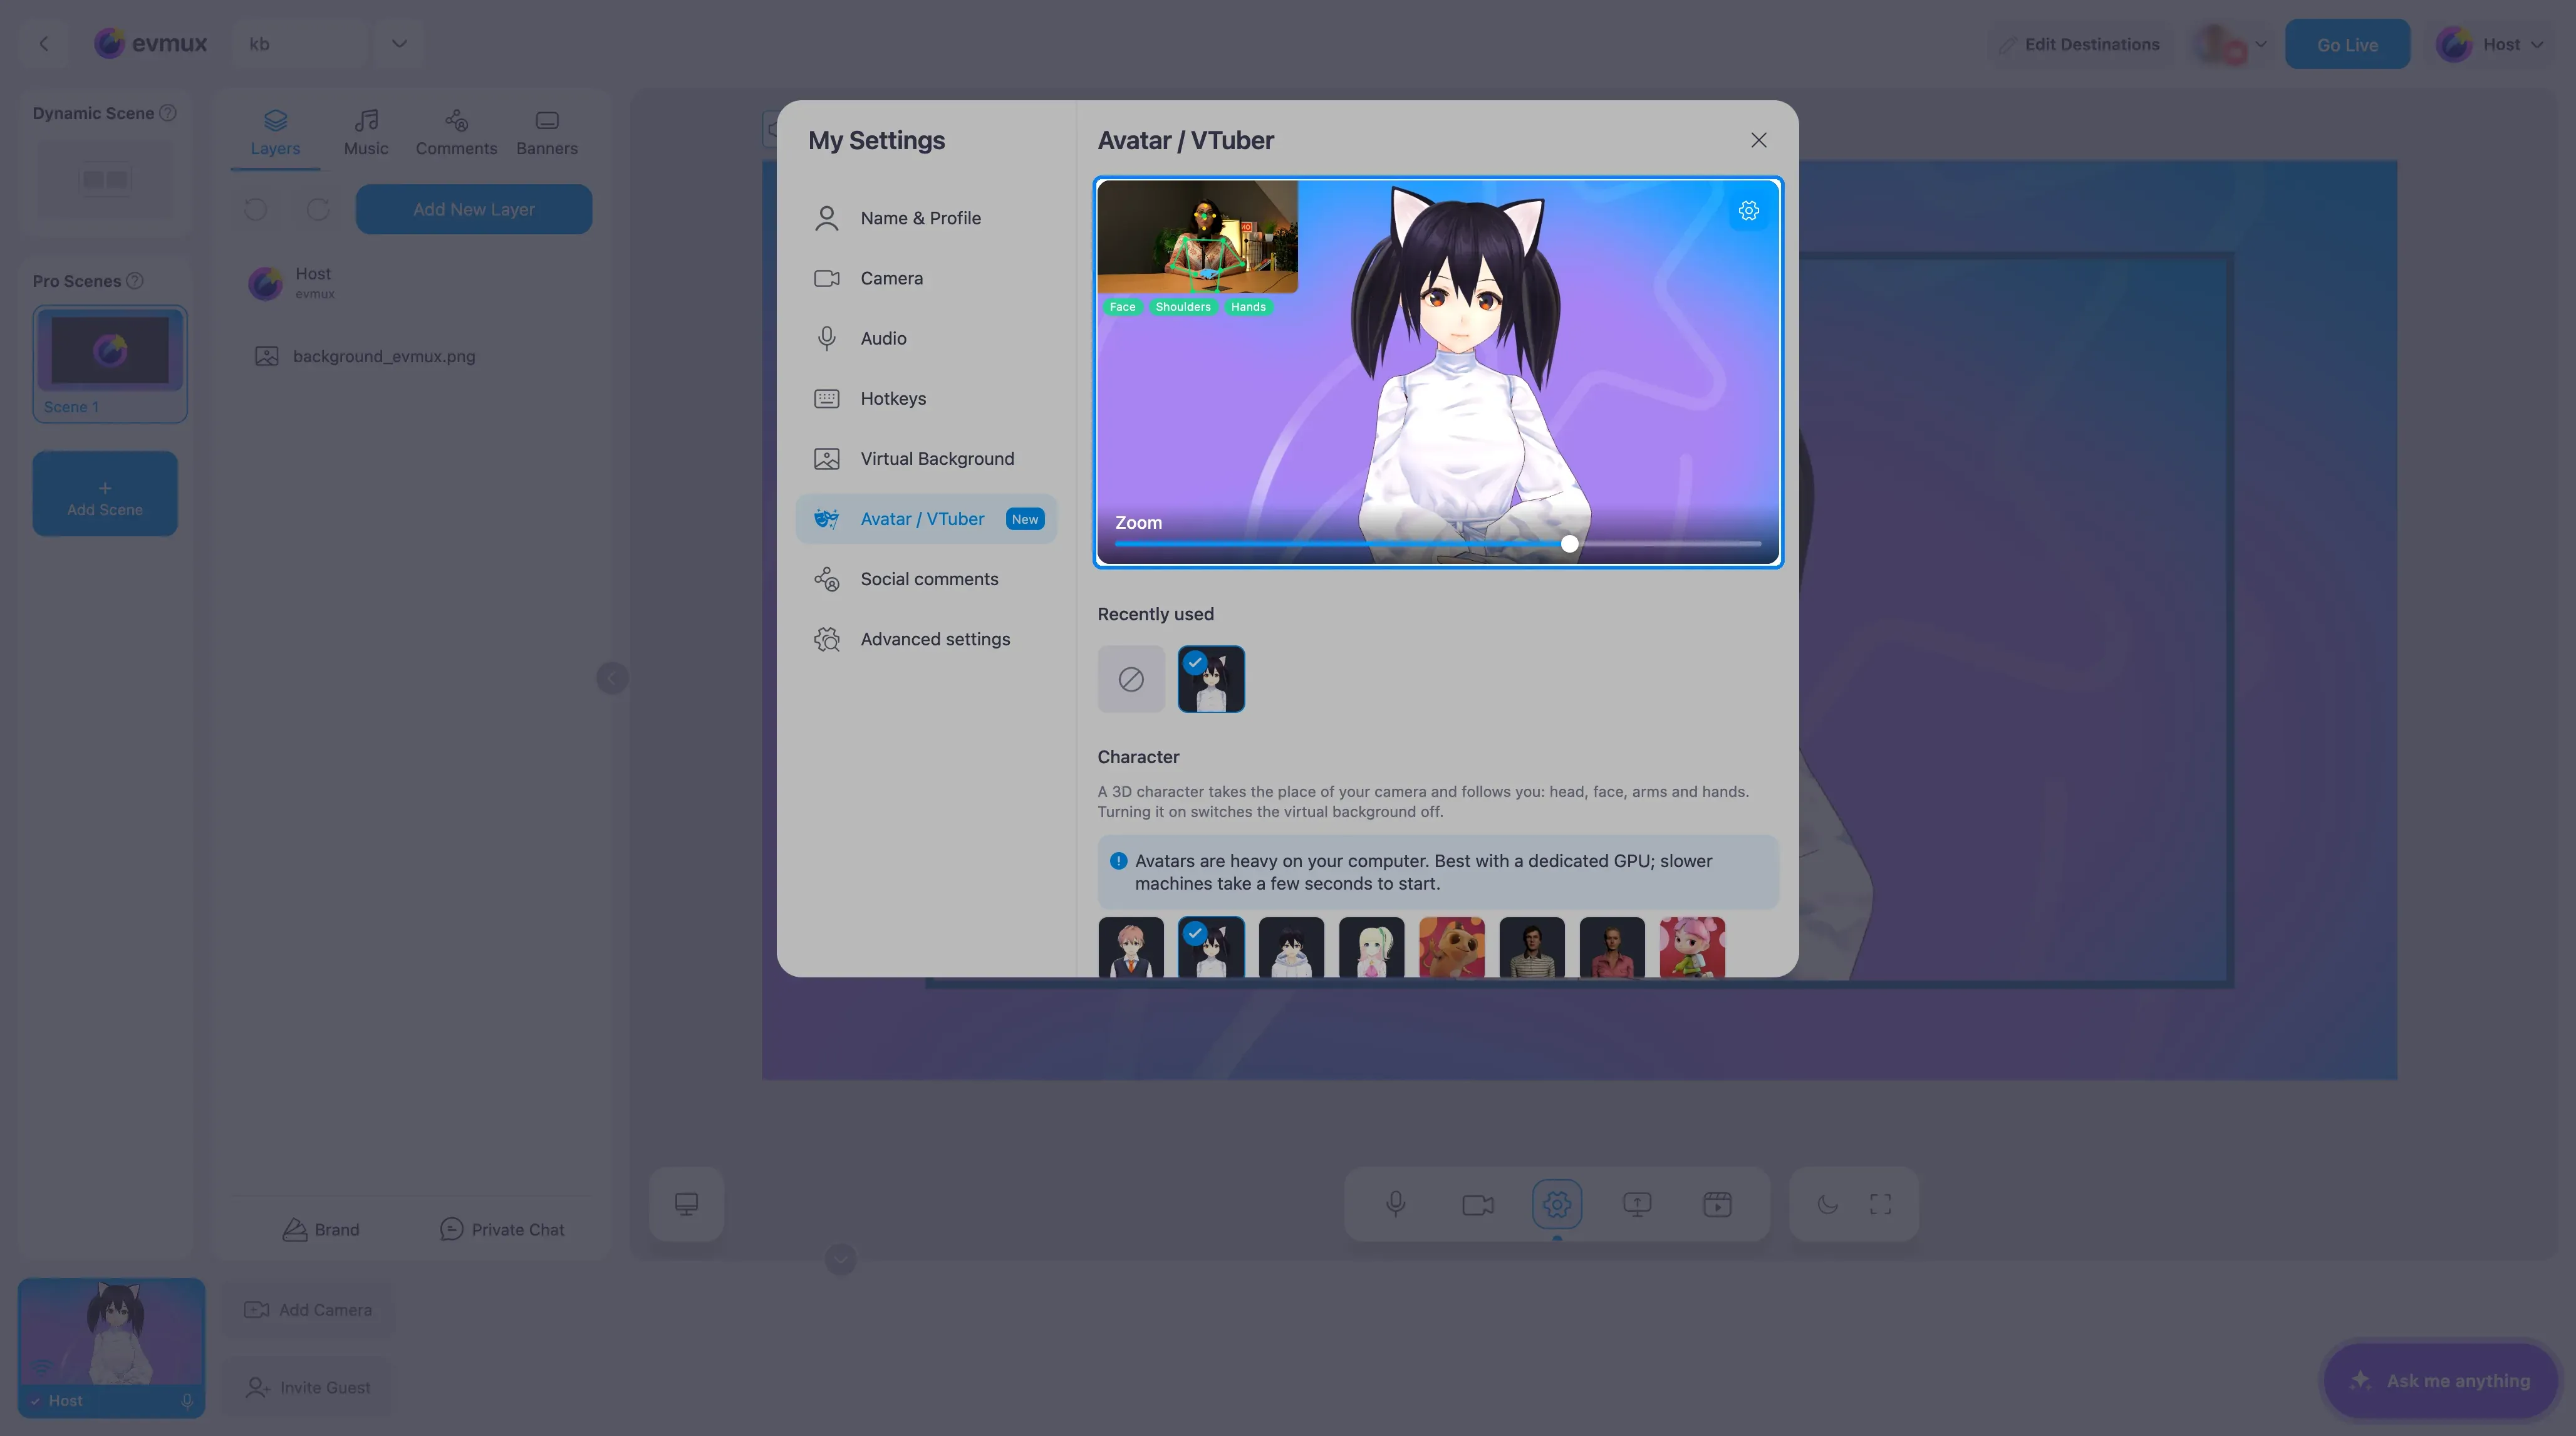The image size is (2576, 1436).
Task: Select the no-avatar option in Recently used
Action: click(x=1131, y=679)
